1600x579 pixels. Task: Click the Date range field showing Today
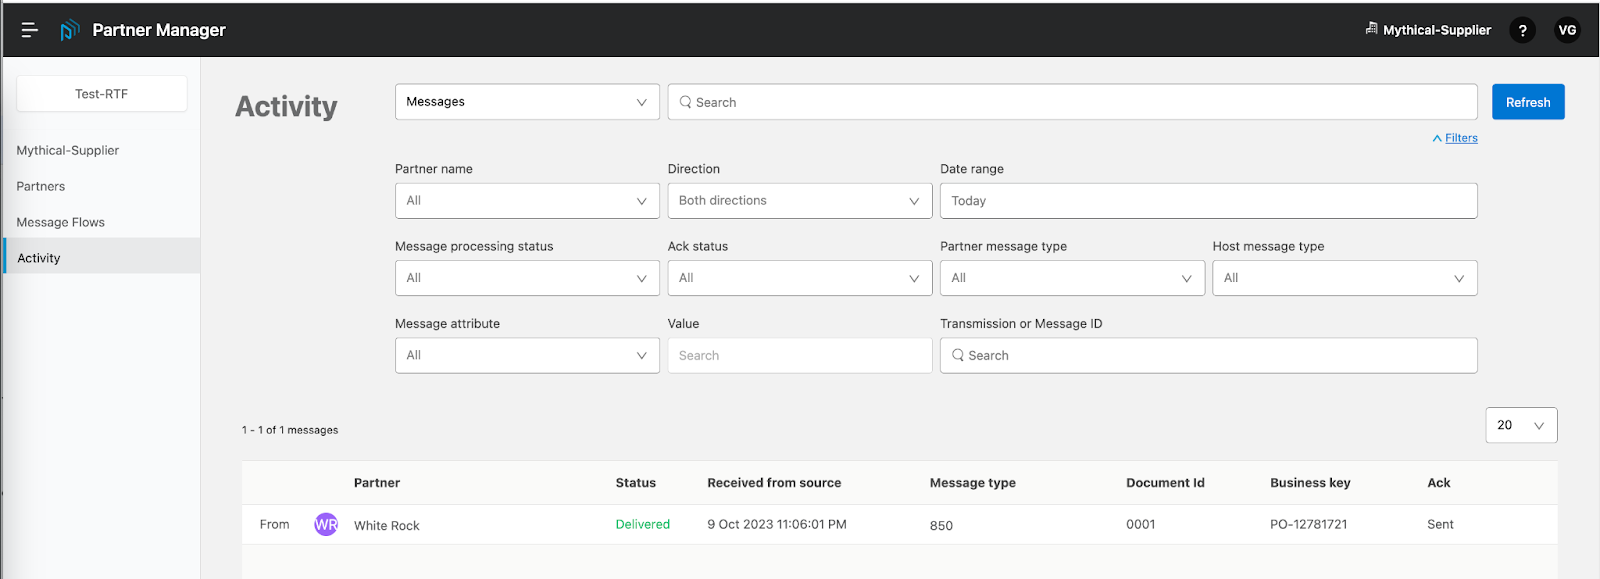point(1208,201)
